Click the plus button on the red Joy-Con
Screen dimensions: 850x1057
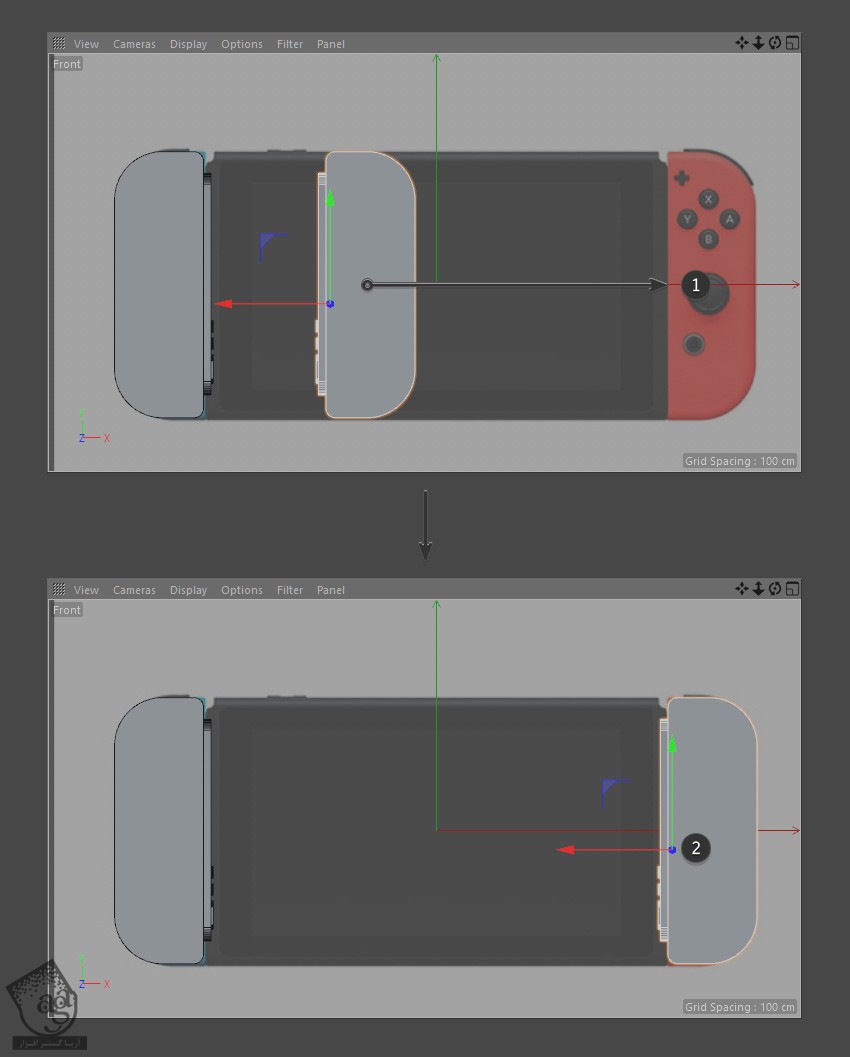(x=682, y=179)
